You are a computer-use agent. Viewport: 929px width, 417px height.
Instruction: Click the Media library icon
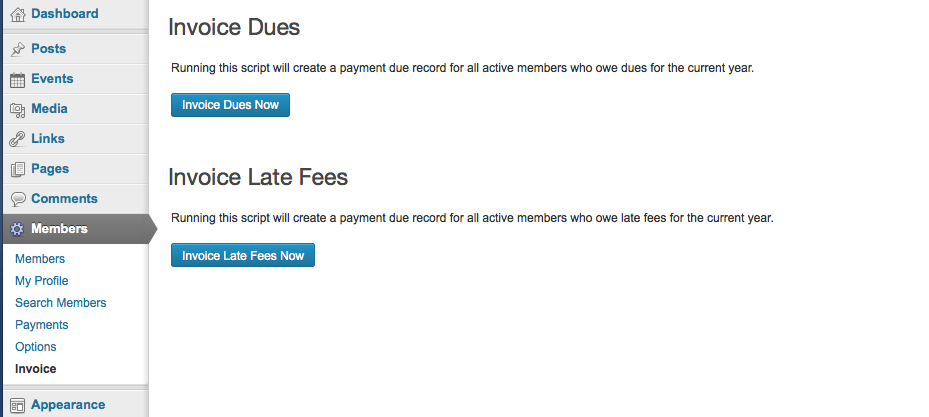coord(17,109)
